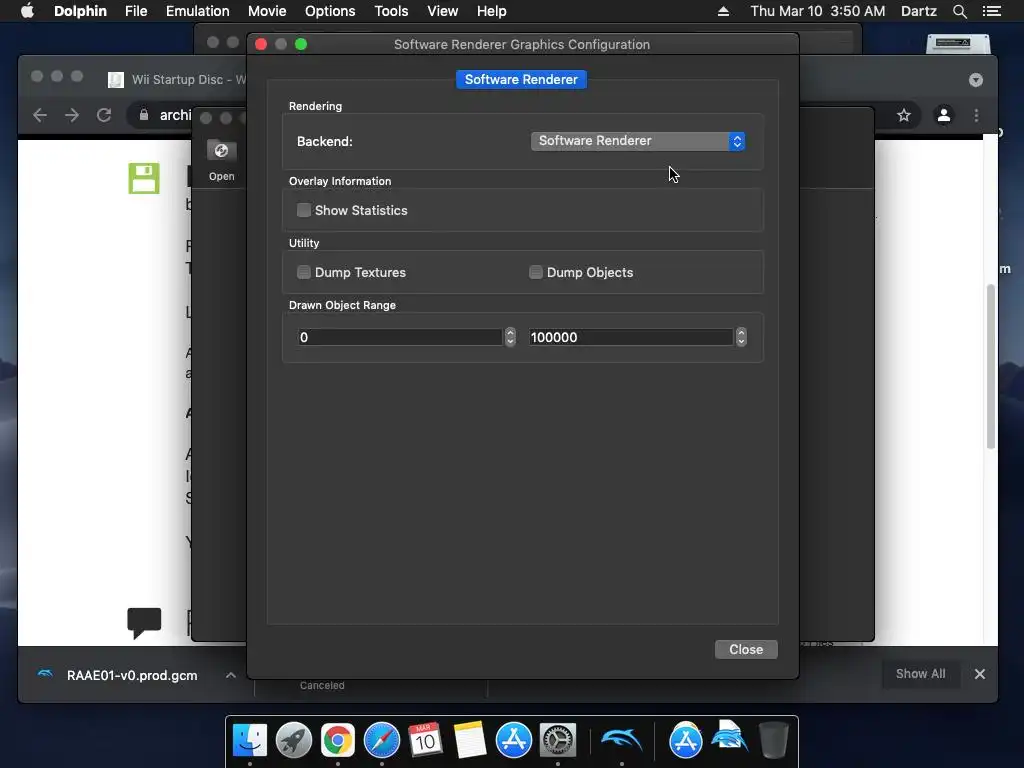Open the Dolphin application menu

[x=80, y=11]
